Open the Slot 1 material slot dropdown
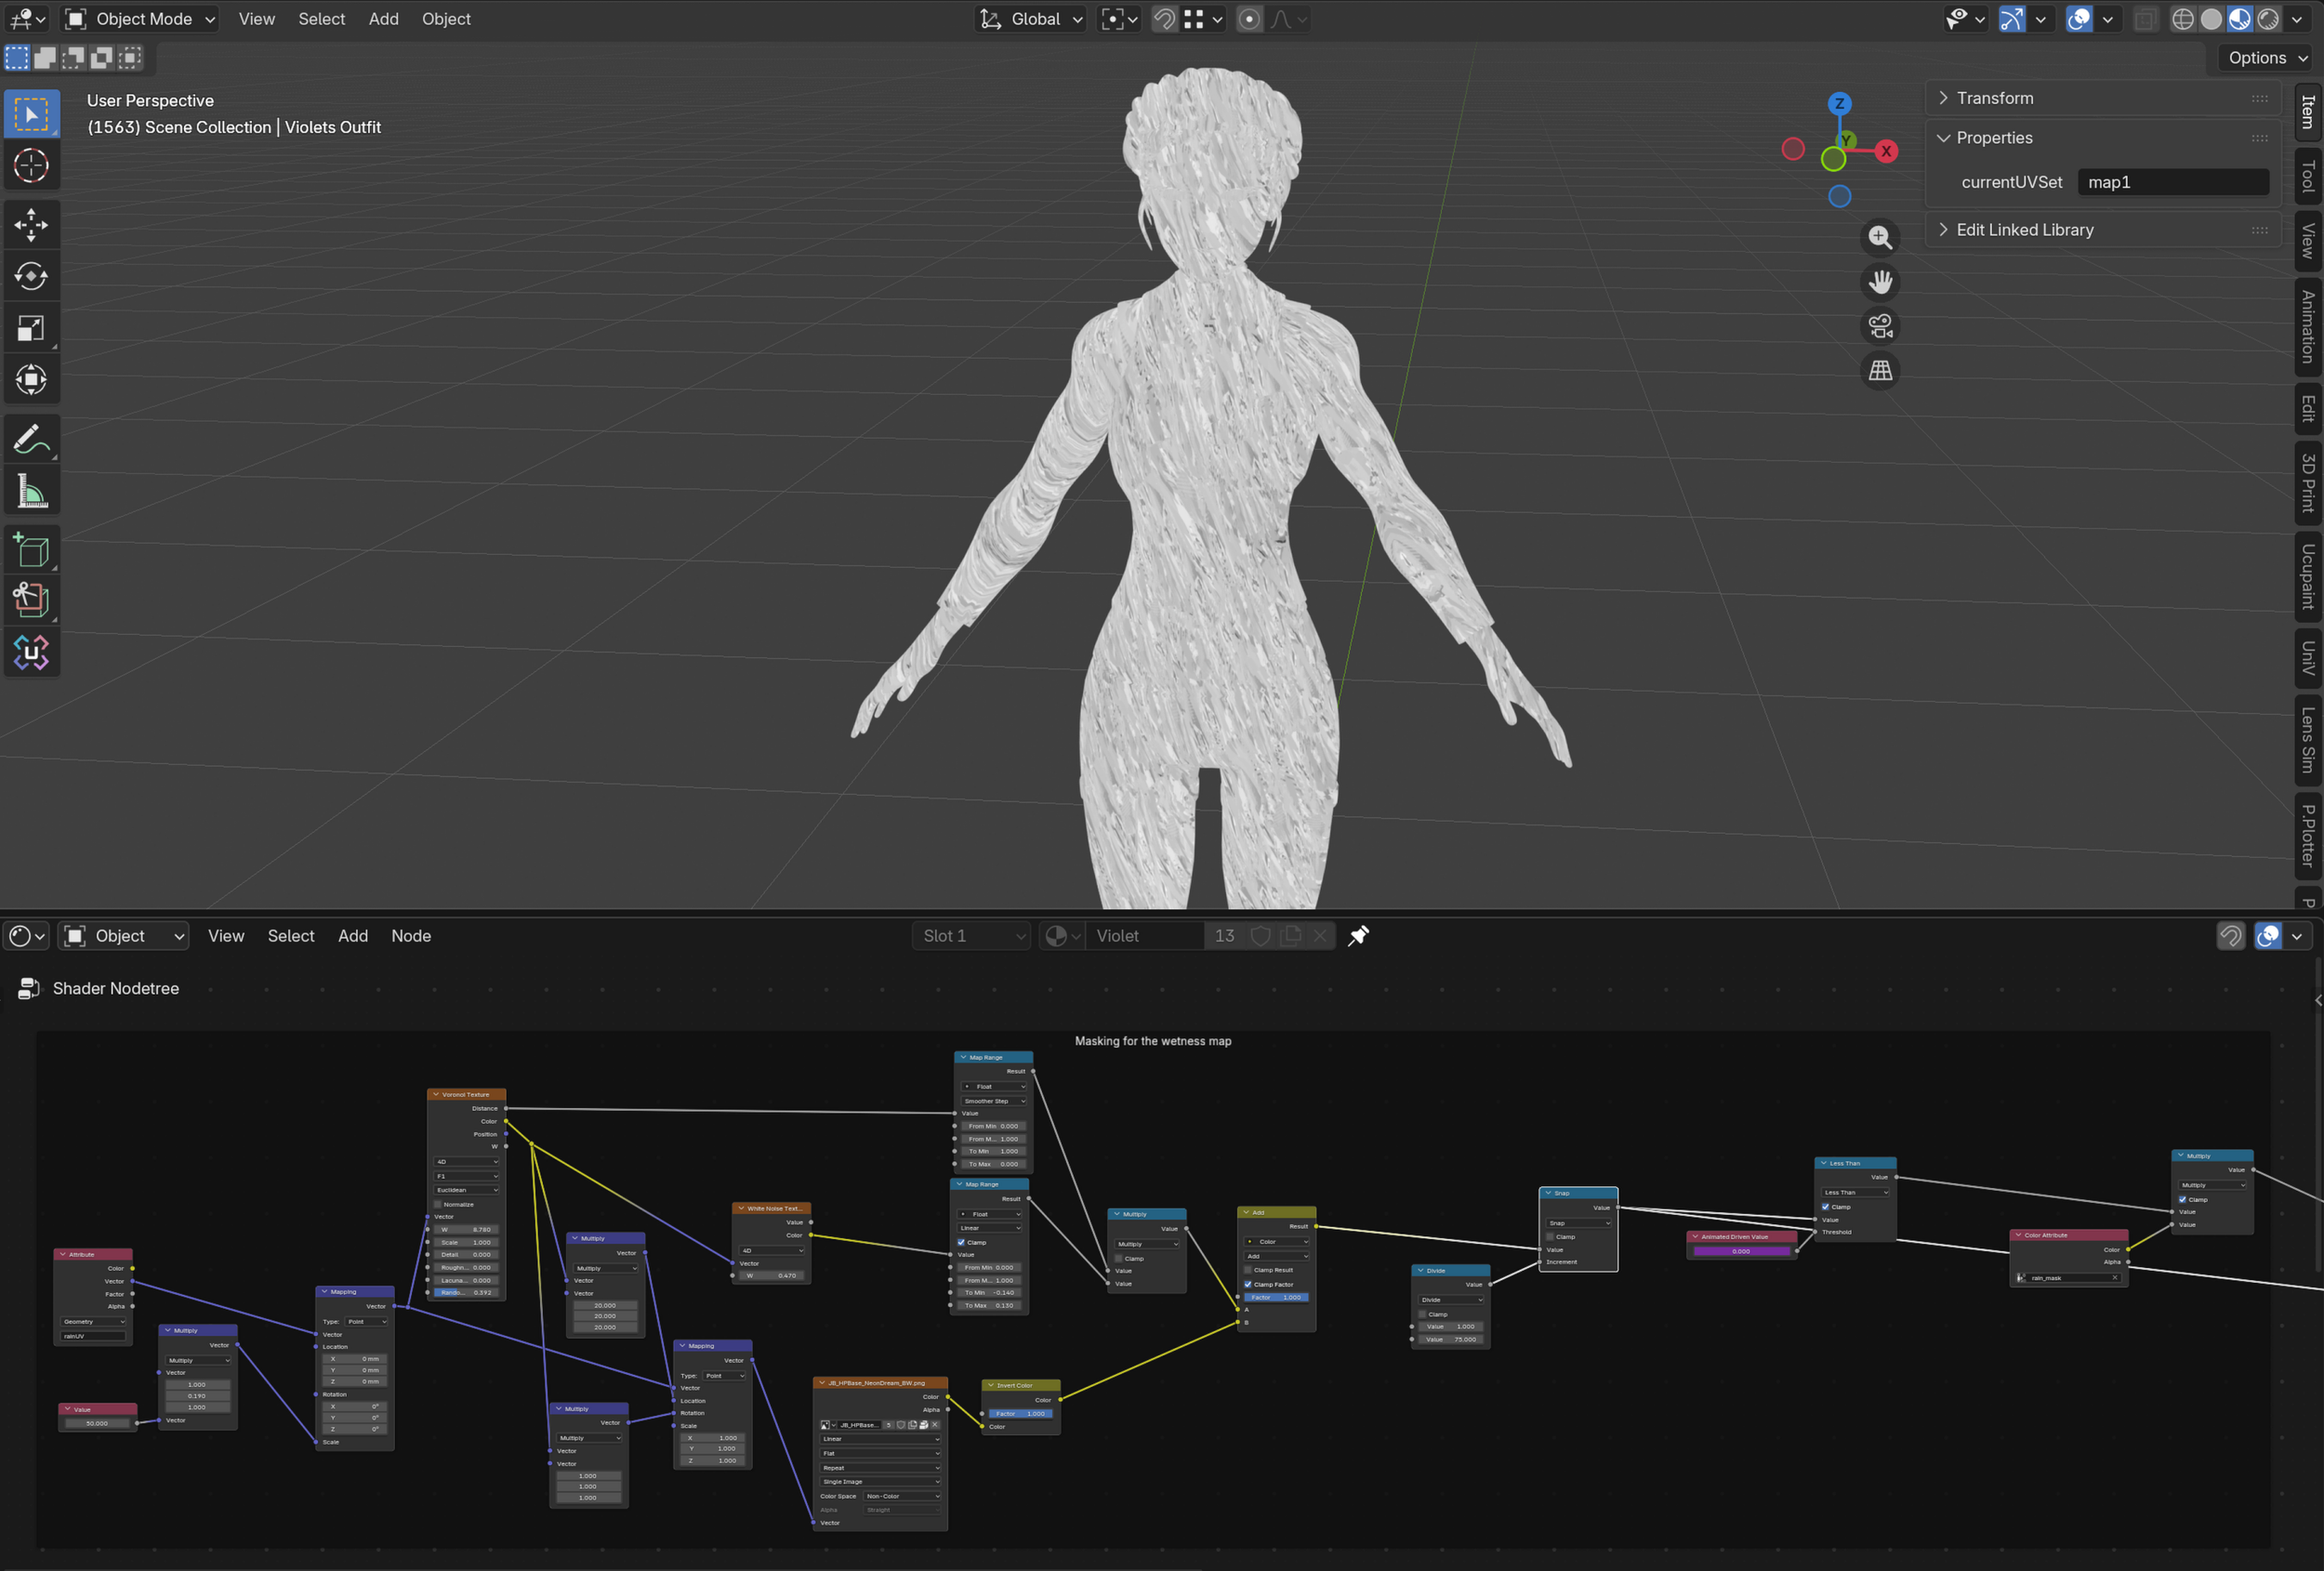The width and height of the screenshot is (2324, 1571). tap(971, 936)
